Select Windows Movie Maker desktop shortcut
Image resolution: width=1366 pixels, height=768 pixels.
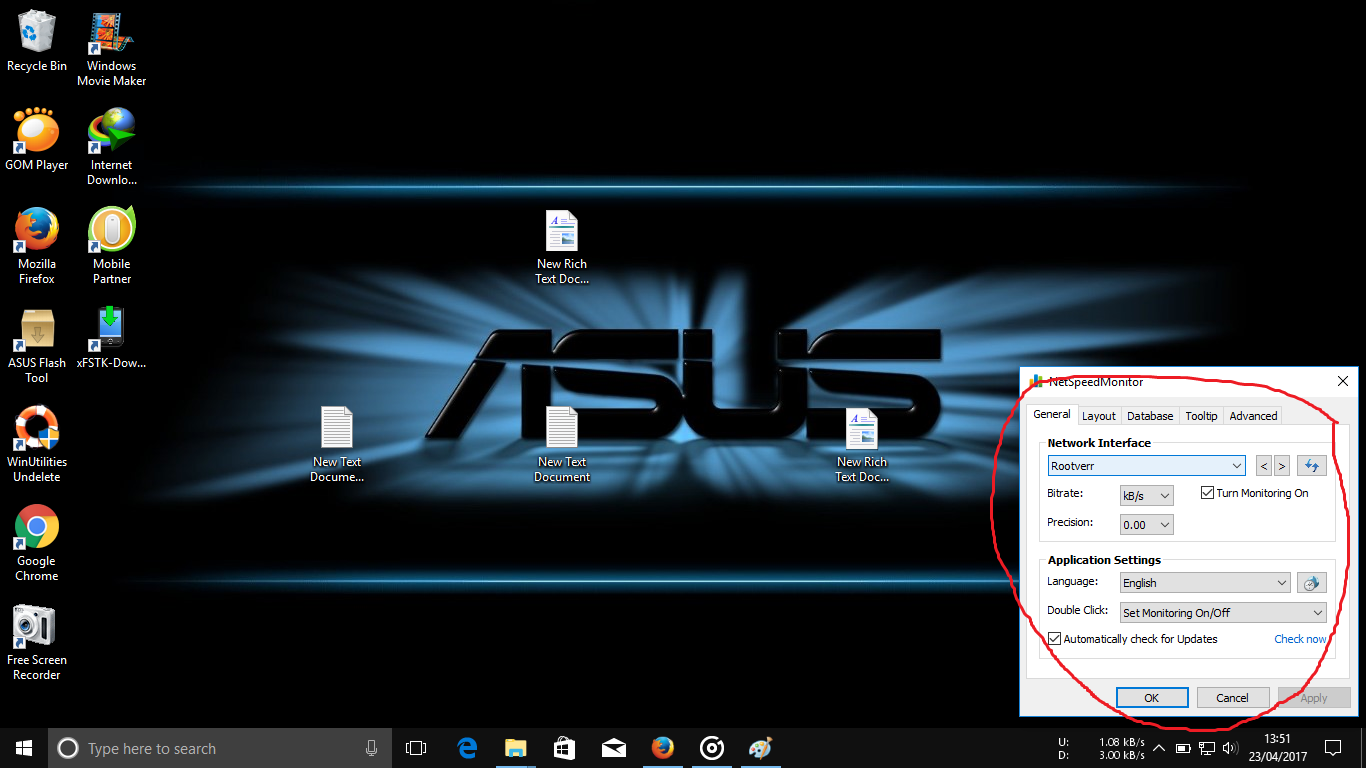[112, 50]
